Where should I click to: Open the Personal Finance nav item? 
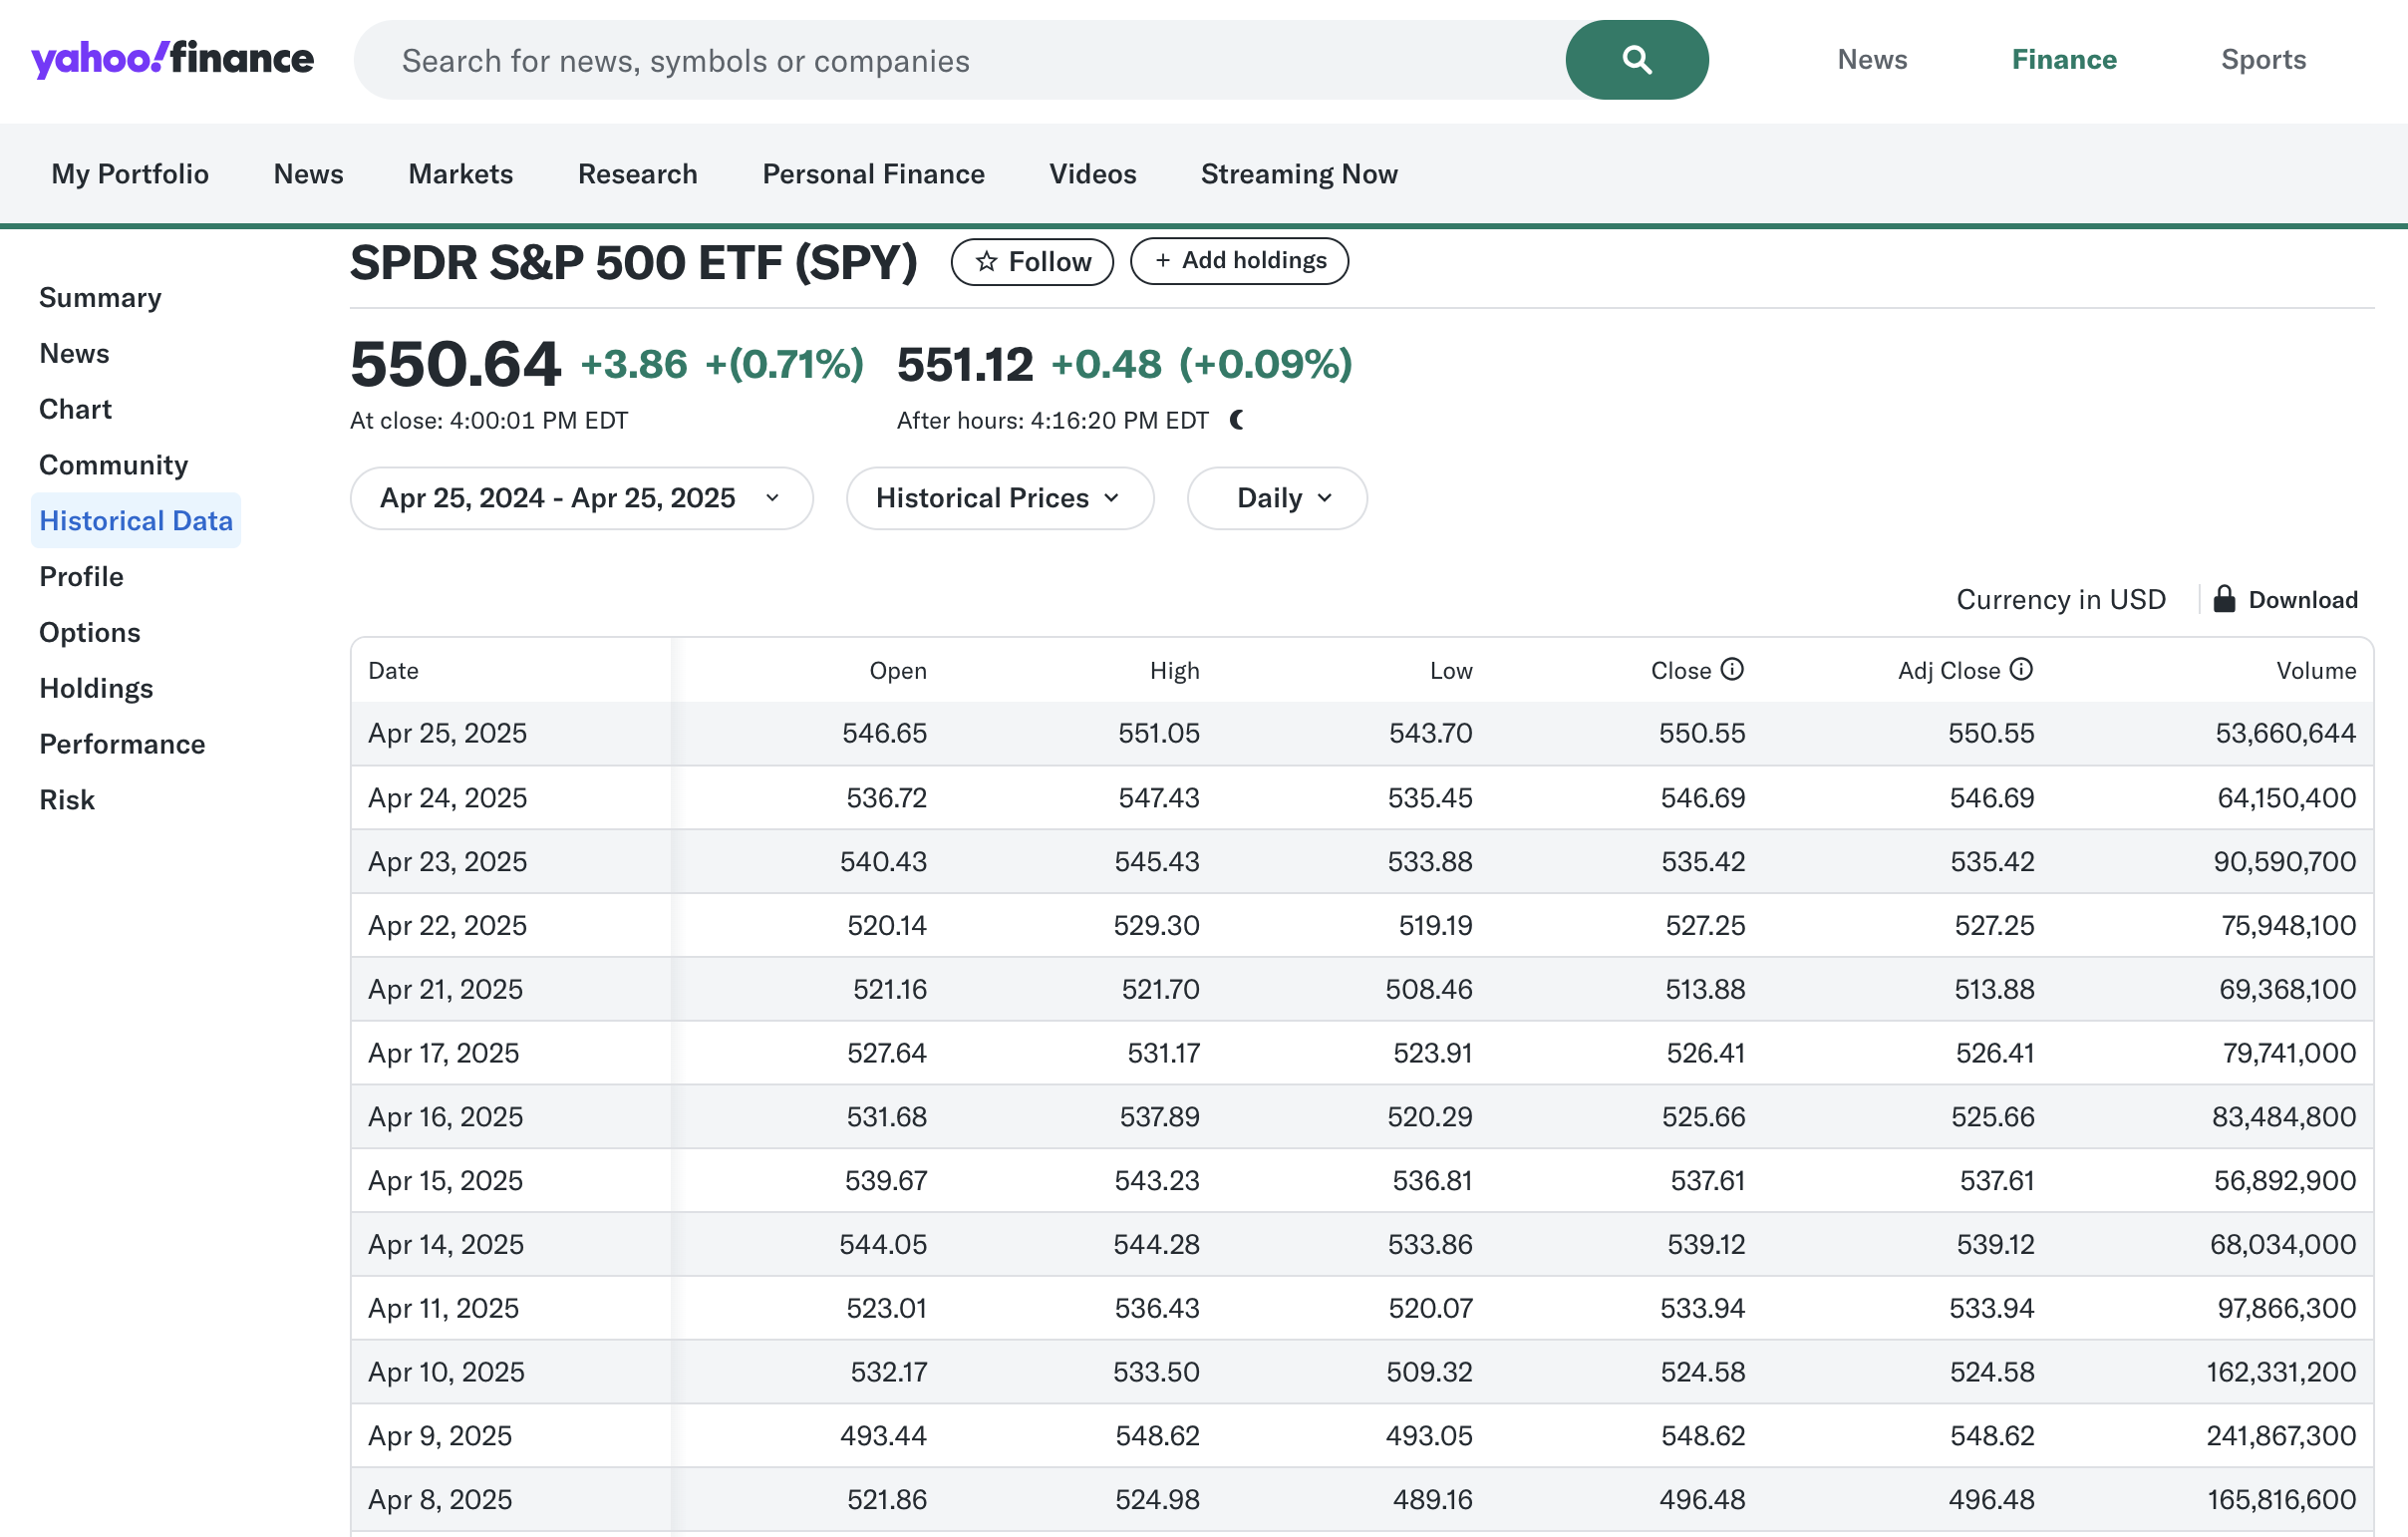[x=873, y=174]
